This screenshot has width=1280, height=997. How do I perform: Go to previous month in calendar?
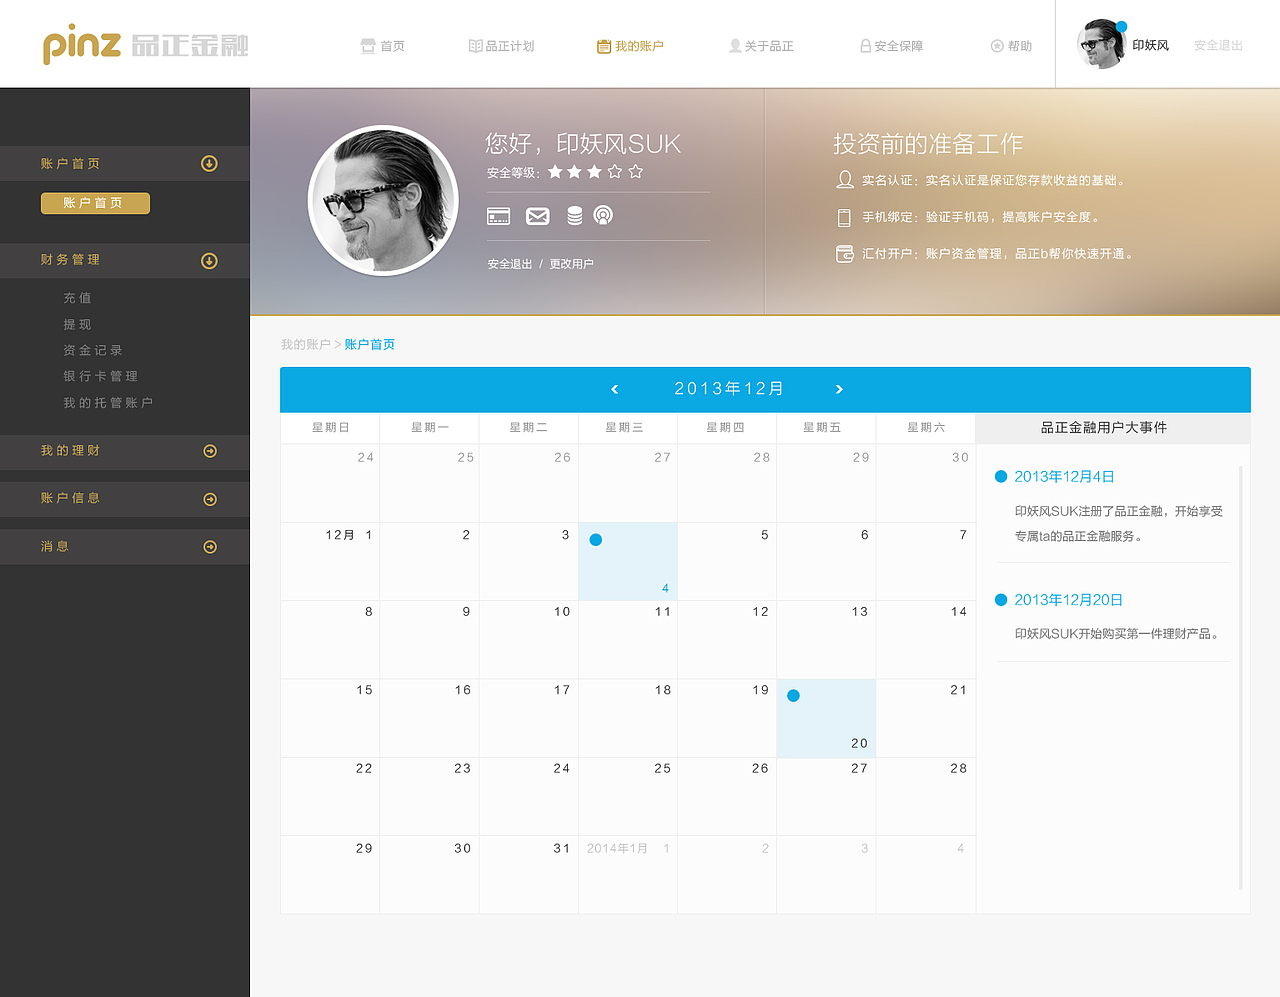[614, 389]
